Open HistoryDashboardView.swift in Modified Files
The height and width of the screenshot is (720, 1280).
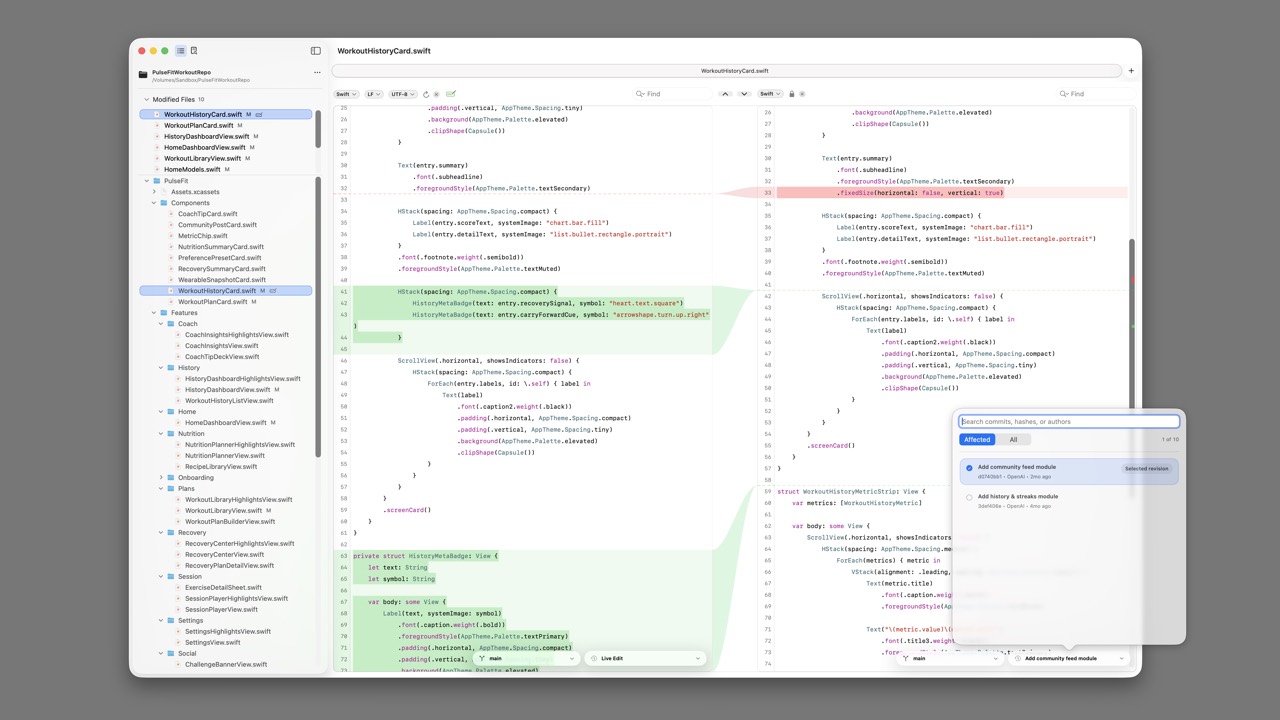click(x=206, y=136)
